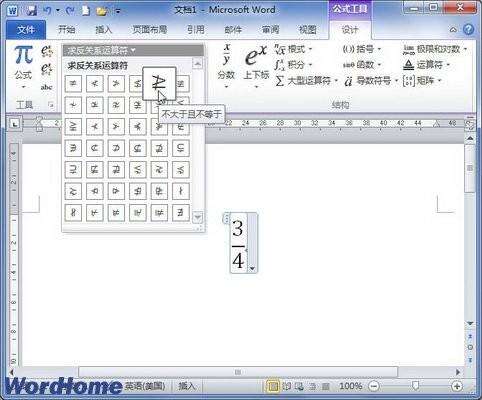
Task: Click vertical scrollbar down arrow
Action: [470, 323]
